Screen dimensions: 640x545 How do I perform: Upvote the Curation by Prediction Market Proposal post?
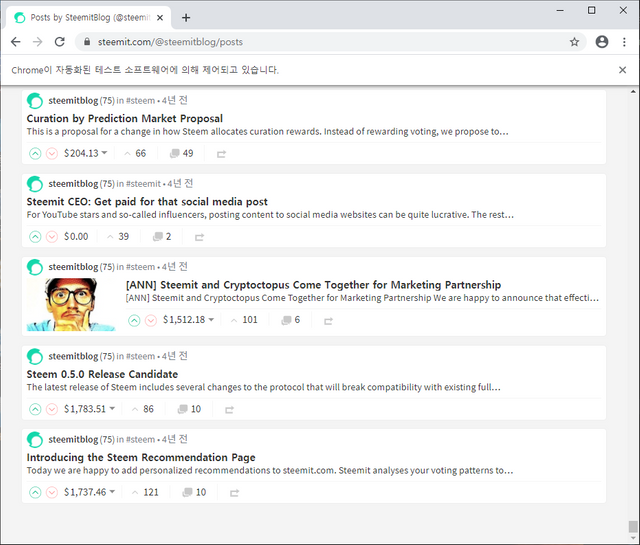(35, 153)
